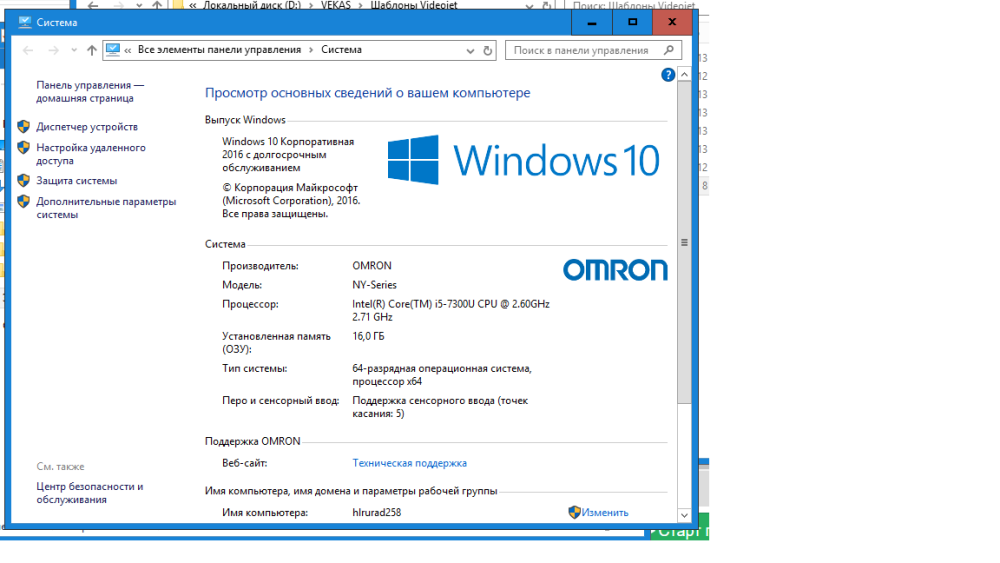
Task: Go forward with the right arrow
Action: (x=54, y=50)
